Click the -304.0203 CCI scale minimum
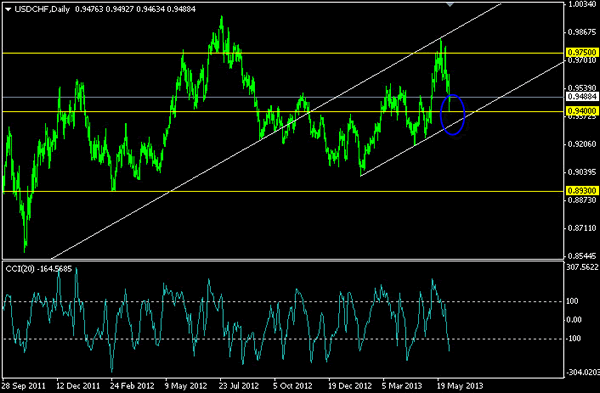Image resolution: width=600 pixels, height=393 pixels. tap(582, 372)
